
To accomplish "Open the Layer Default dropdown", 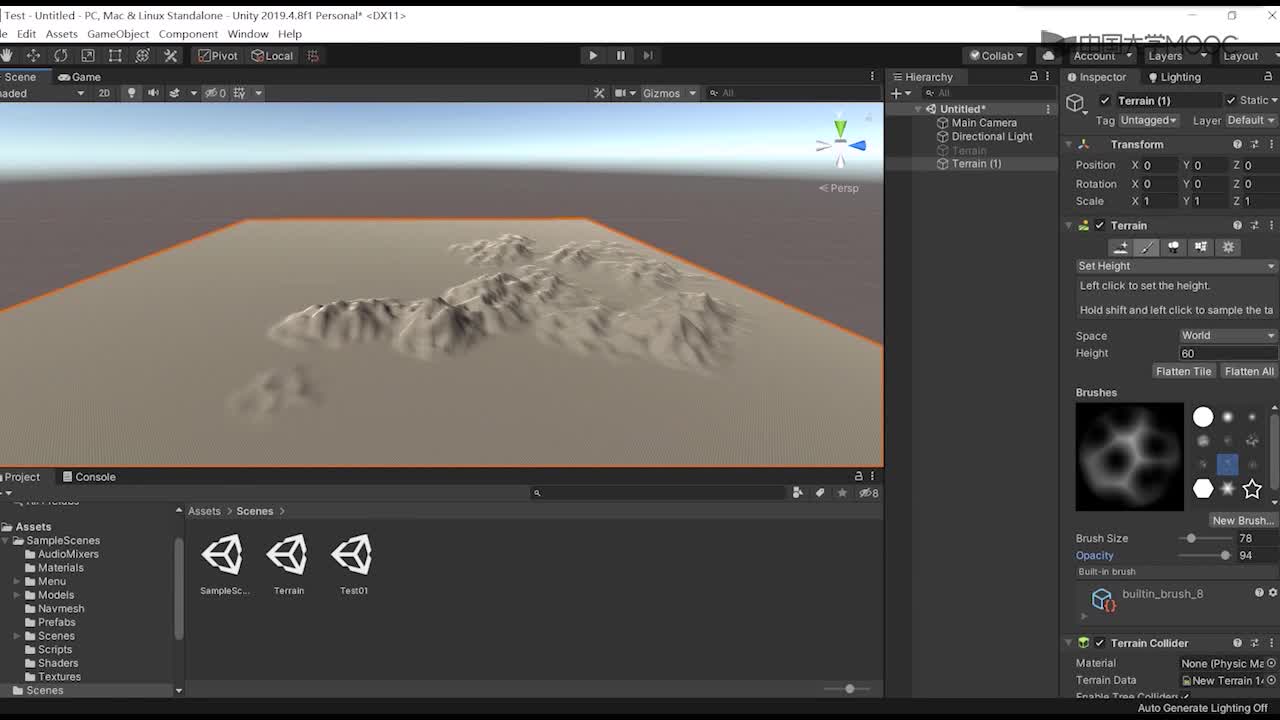I will click(1251, 120).
